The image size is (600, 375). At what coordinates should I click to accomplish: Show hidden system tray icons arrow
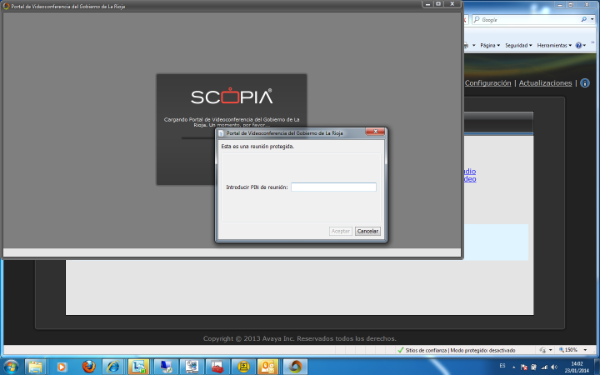514,367
